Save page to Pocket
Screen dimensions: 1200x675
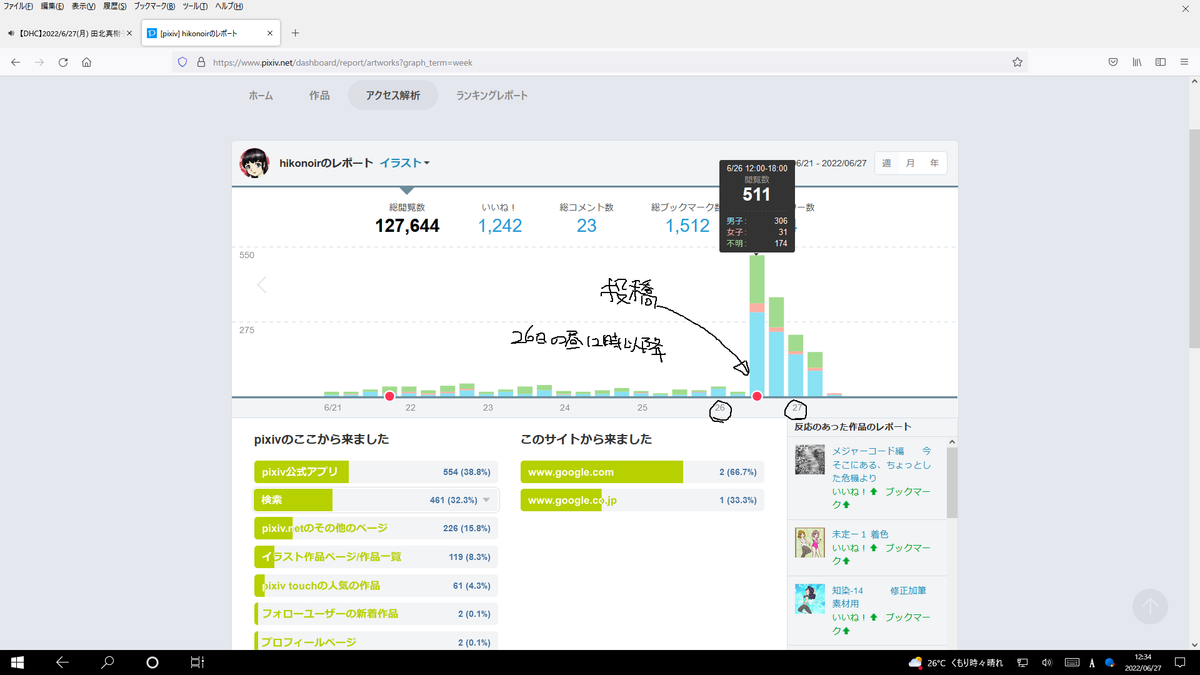1113,62
